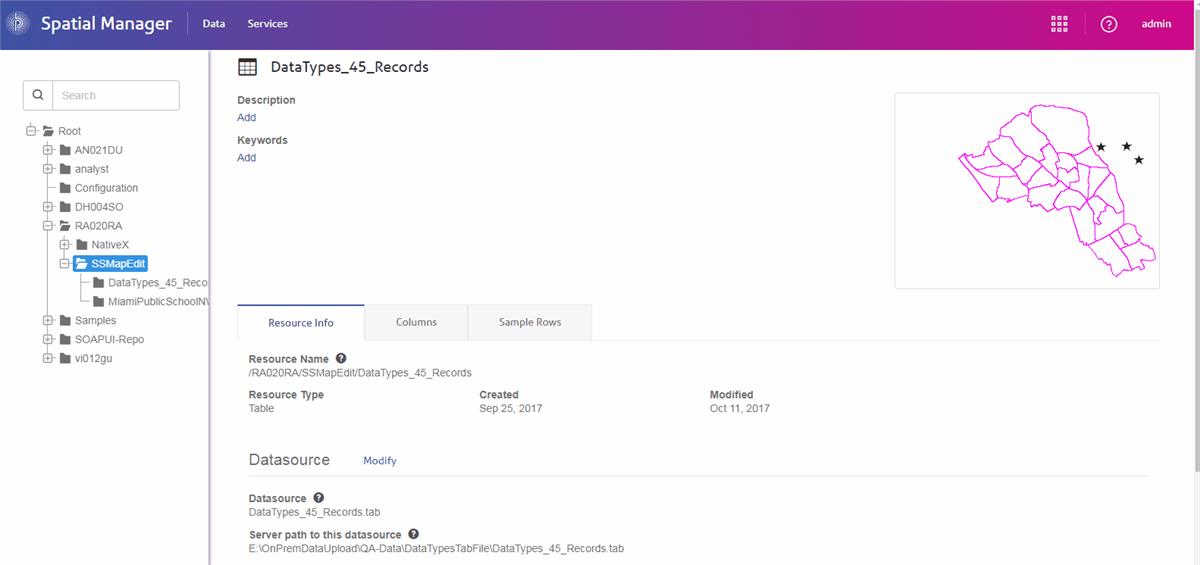Collapse the Root tree node
Viewport: 1200px width, 565px height.
pos(31,131)
